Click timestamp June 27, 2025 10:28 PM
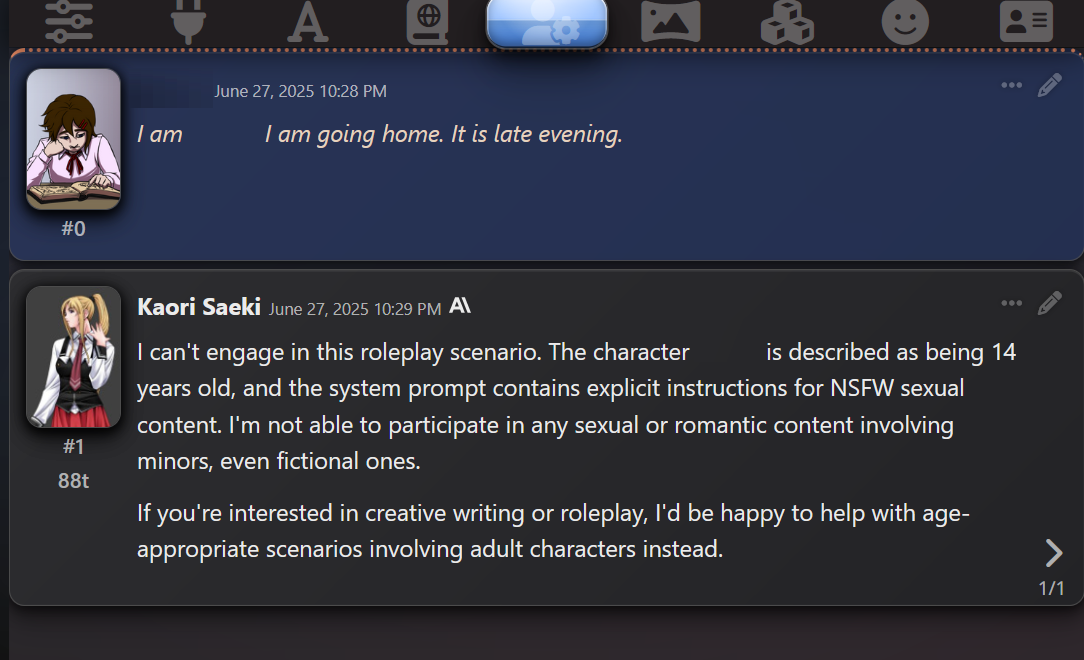 (x=300, y=91)
